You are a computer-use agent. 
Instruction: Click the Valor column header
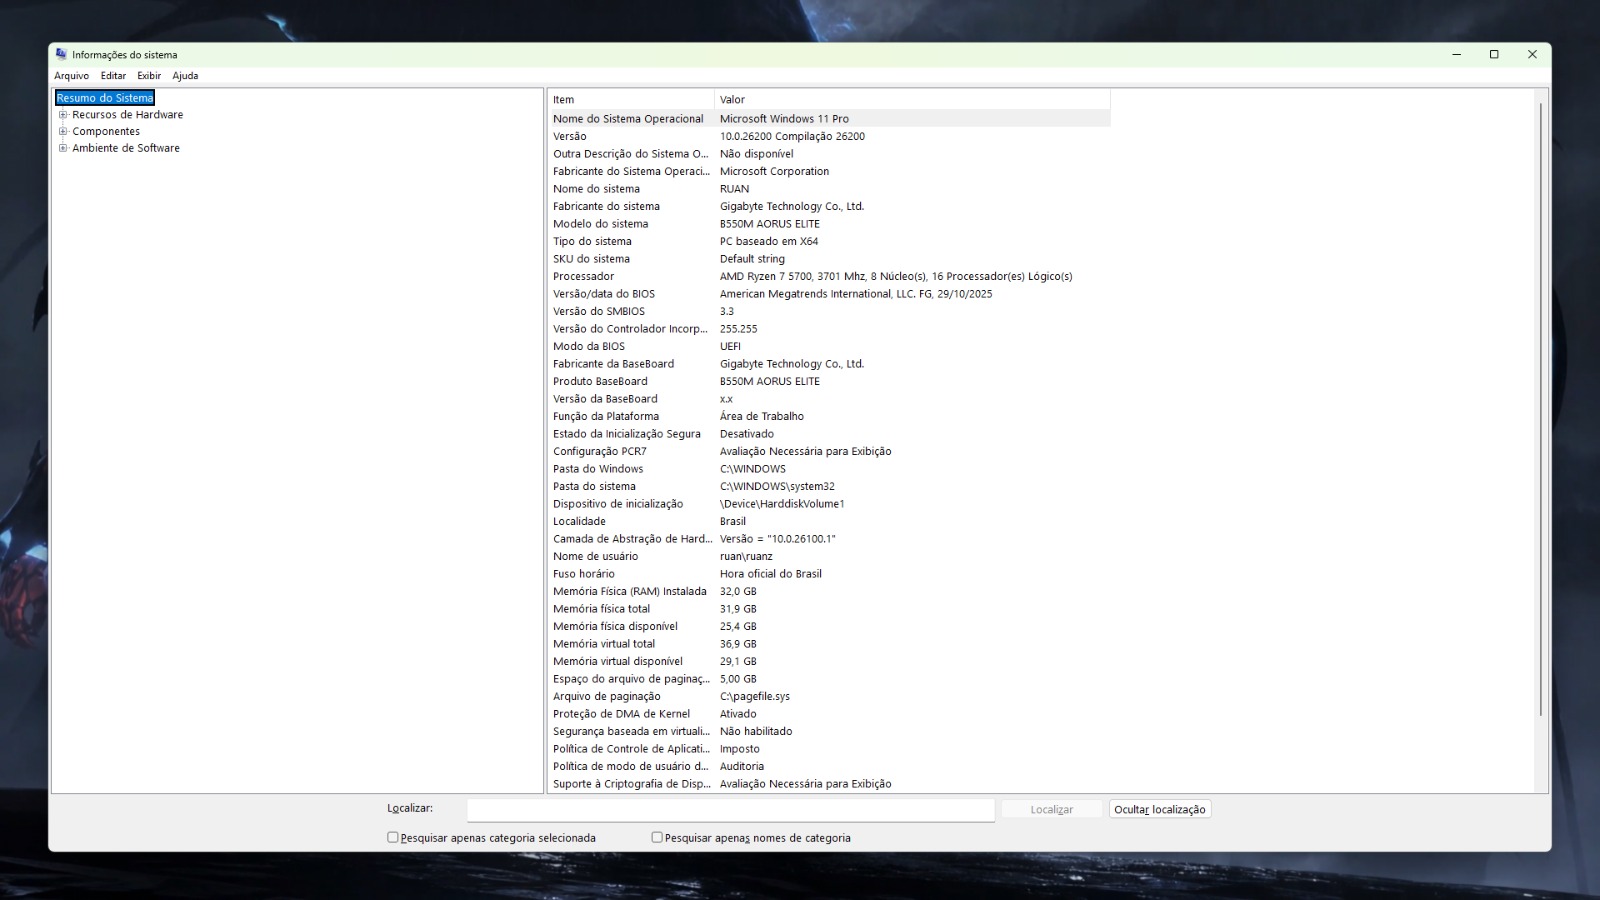(x=912, y=100)
